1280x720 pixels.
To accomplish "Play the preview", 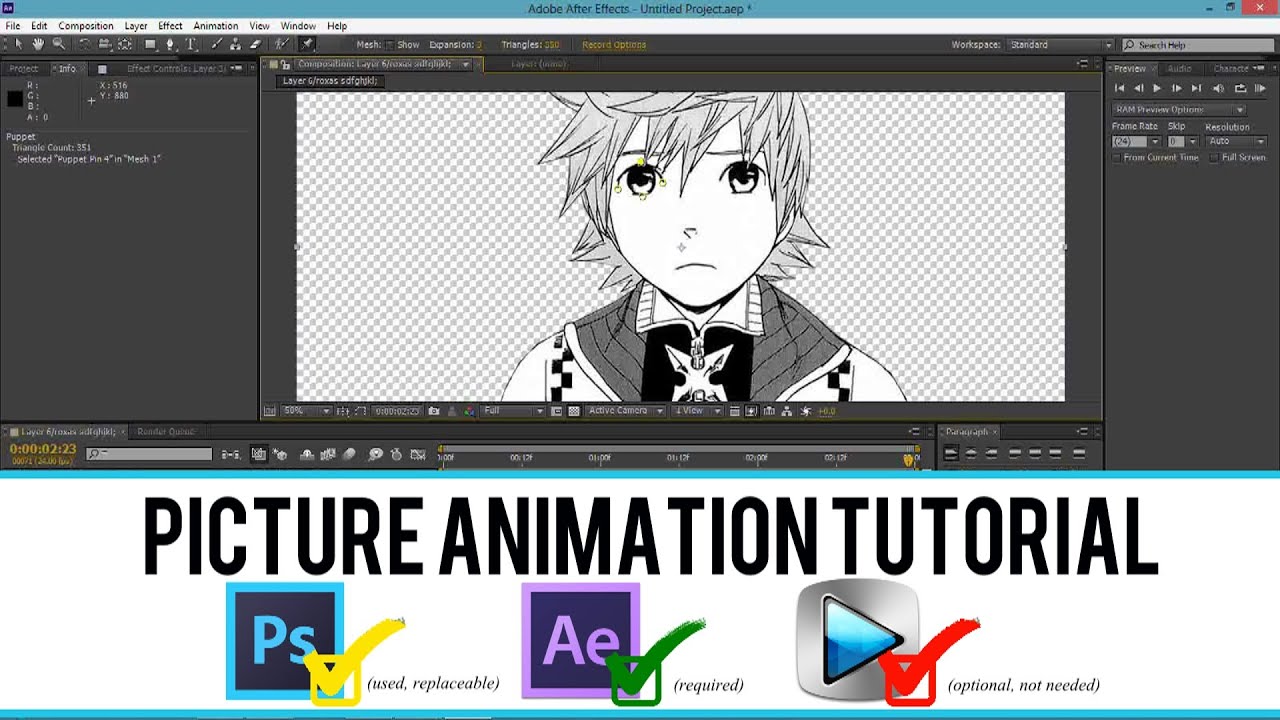I will [1157, 89].
